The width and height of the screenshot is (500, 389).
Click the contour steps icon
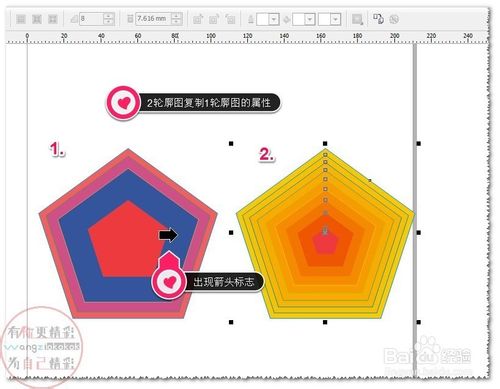[74, 19]
